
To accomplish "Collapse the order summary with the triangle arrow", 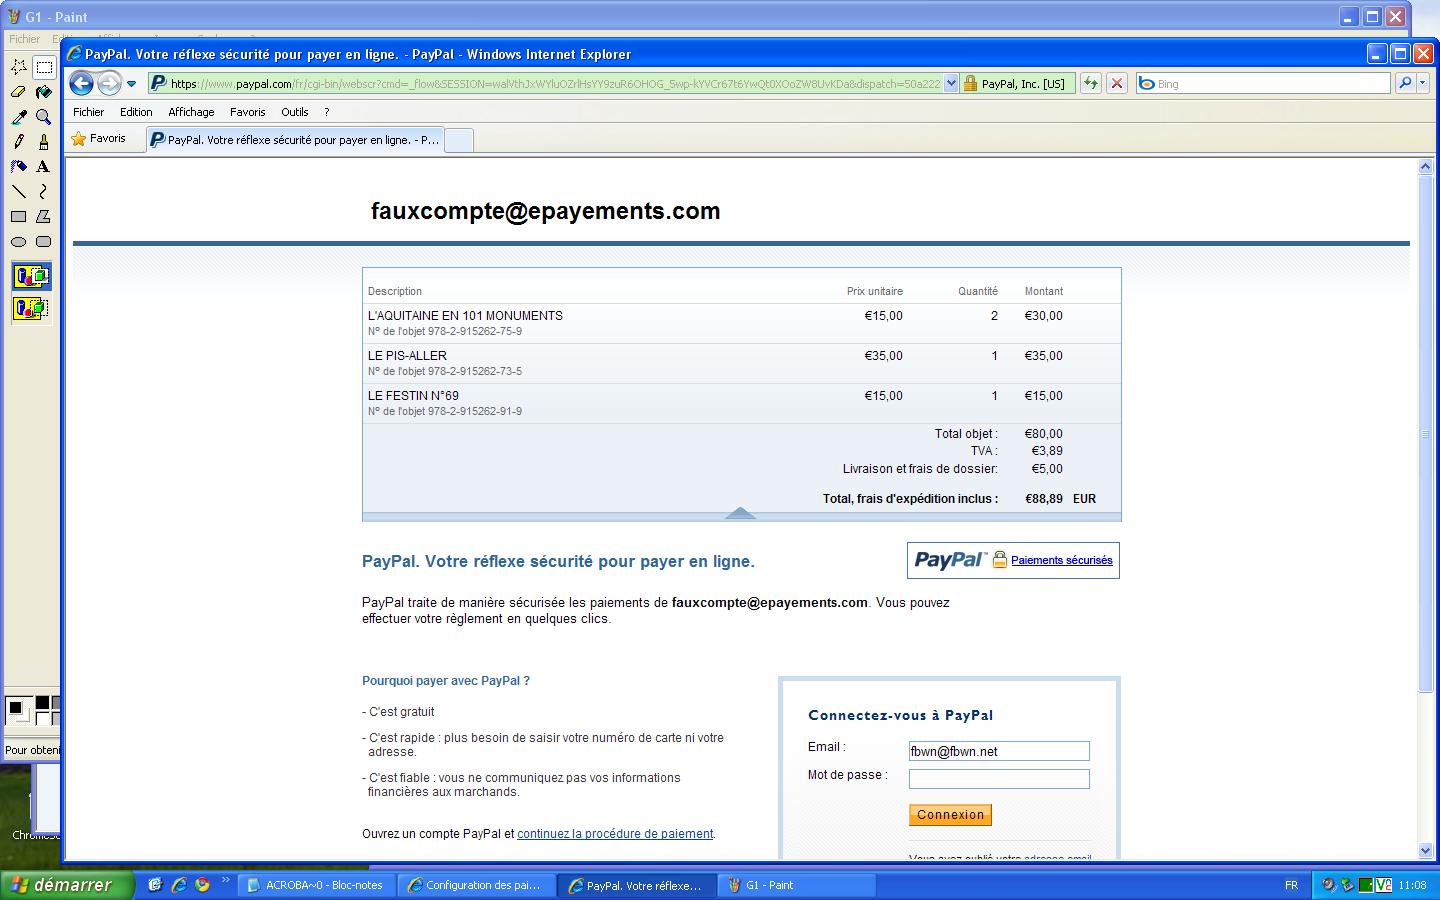I will click(x=740, y=513).
